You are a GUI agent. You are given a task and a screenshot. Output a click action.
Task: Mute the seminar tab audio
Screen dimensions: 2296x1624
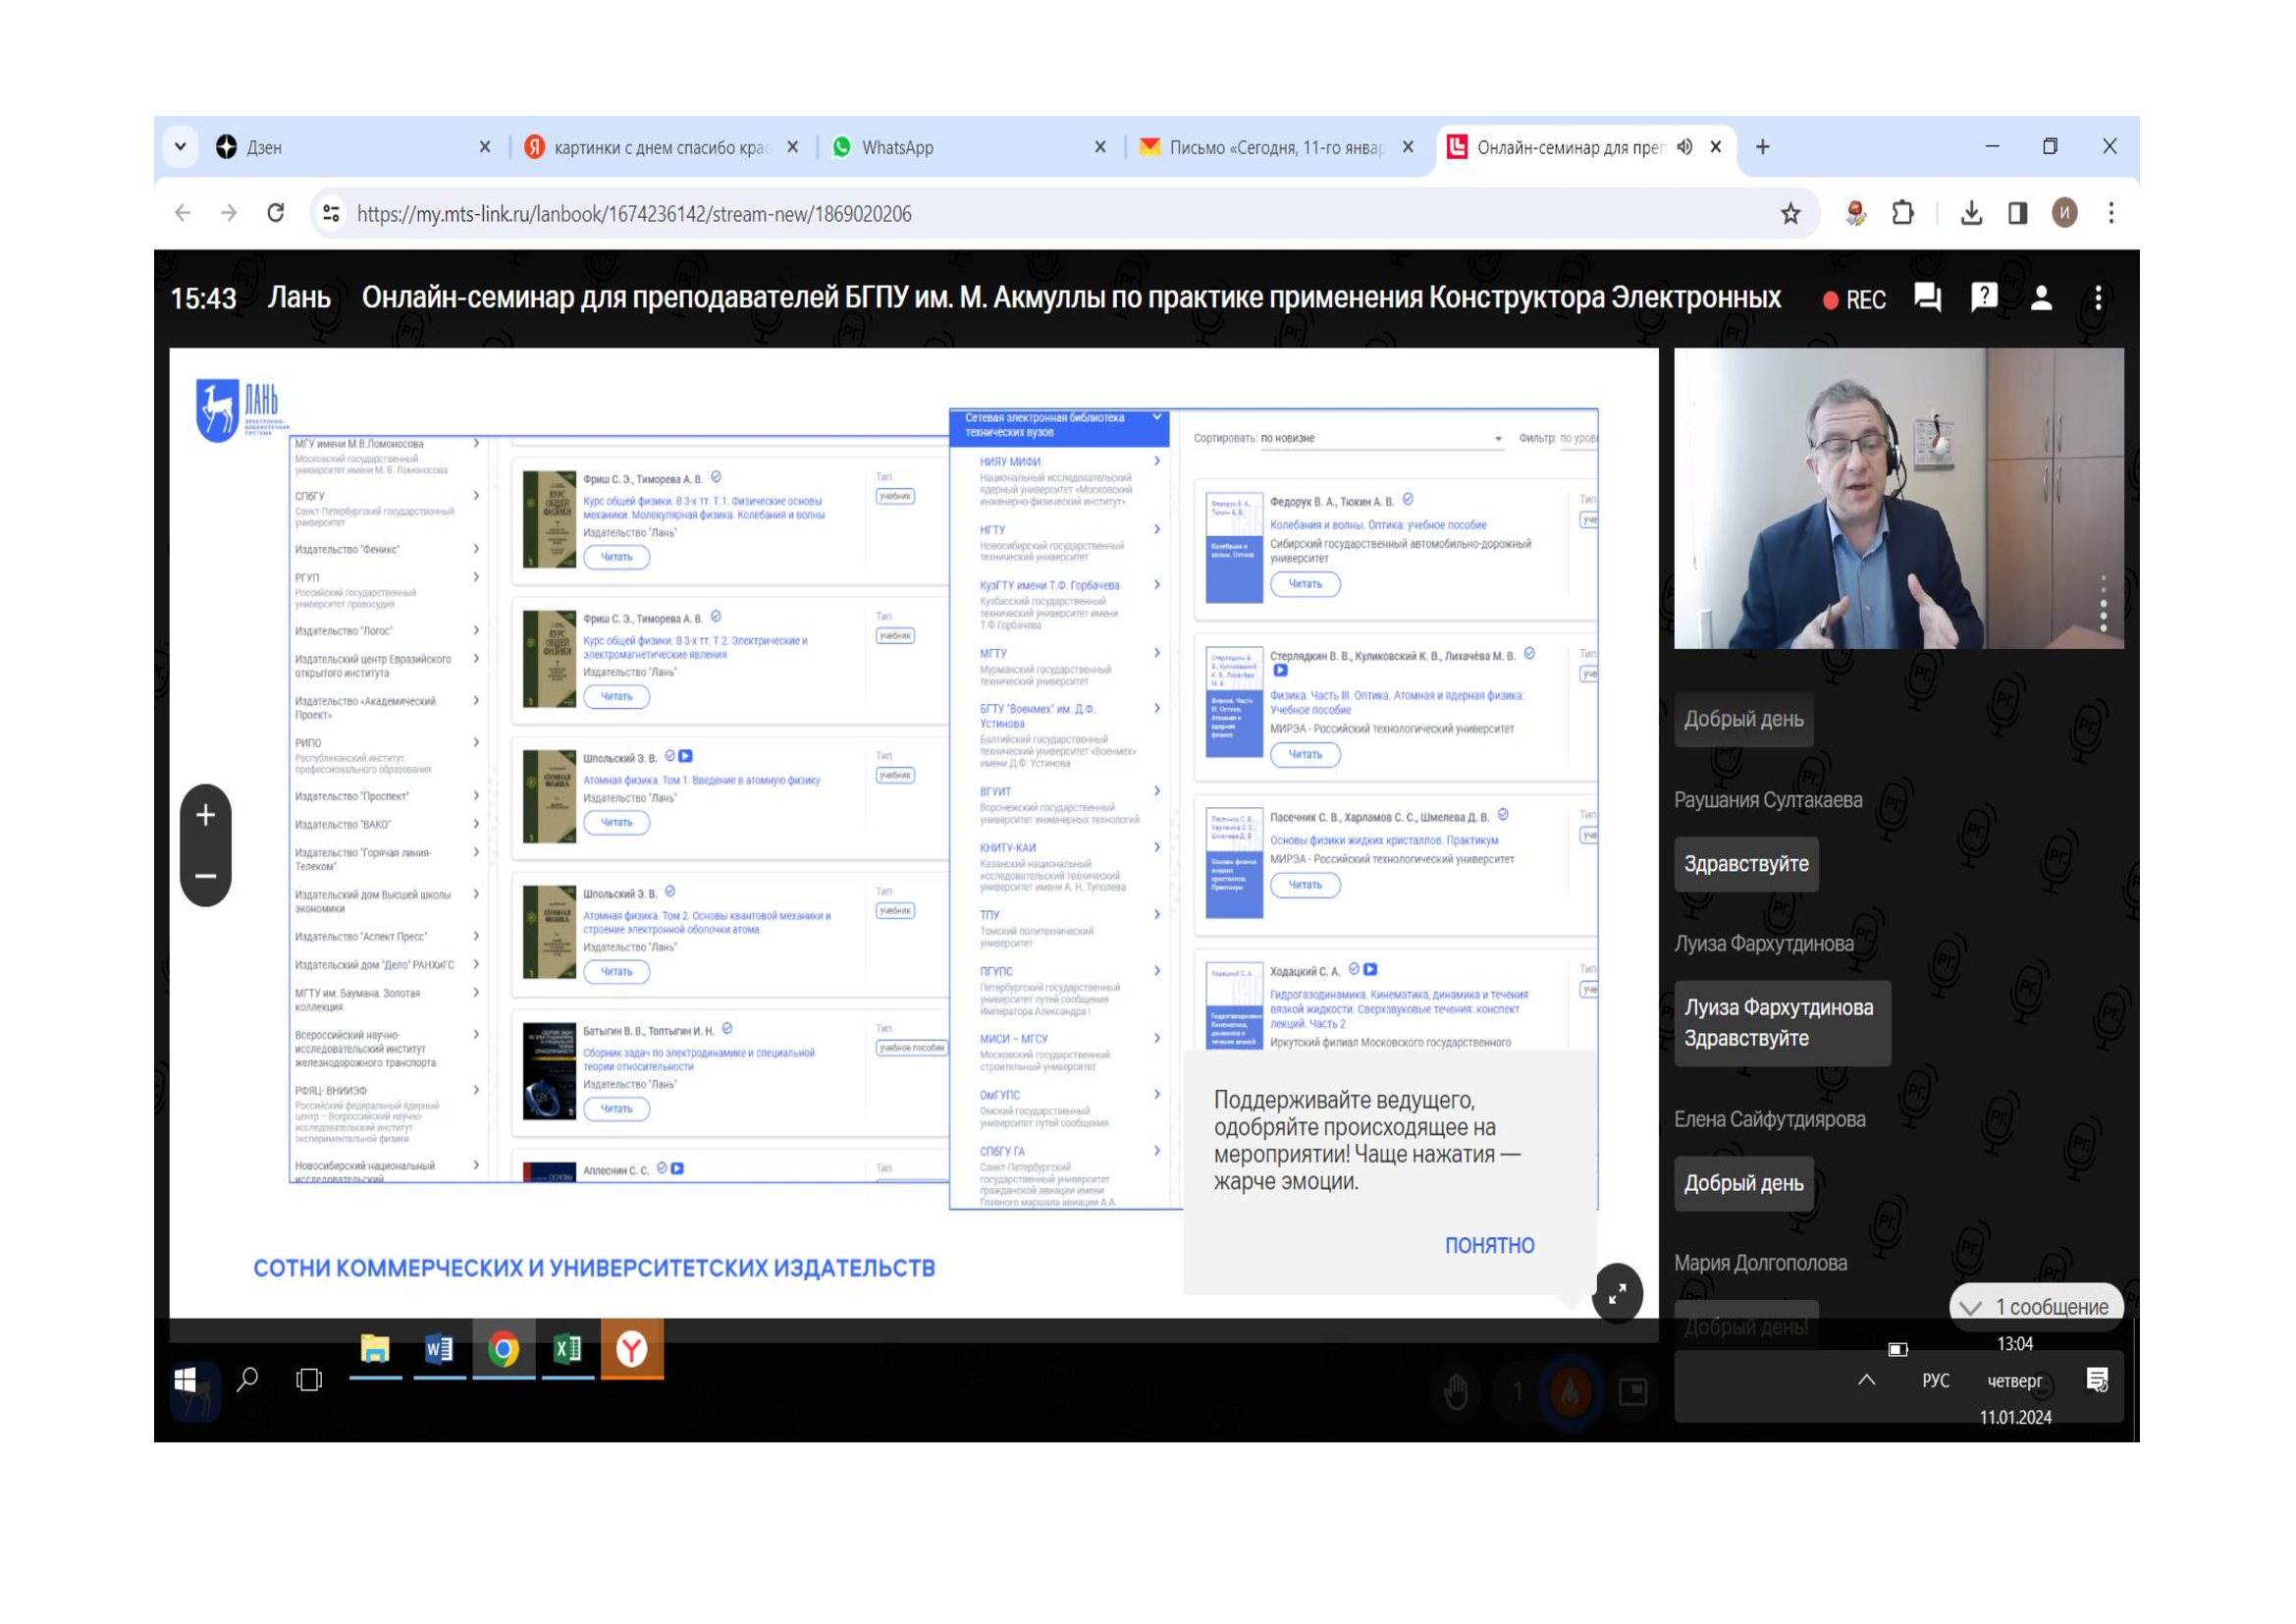point(1685,147)
